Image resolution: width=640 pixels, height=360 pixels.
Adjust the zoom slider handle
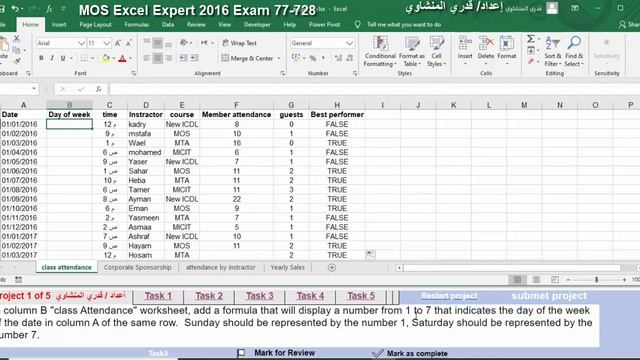[x=596, y=280]
